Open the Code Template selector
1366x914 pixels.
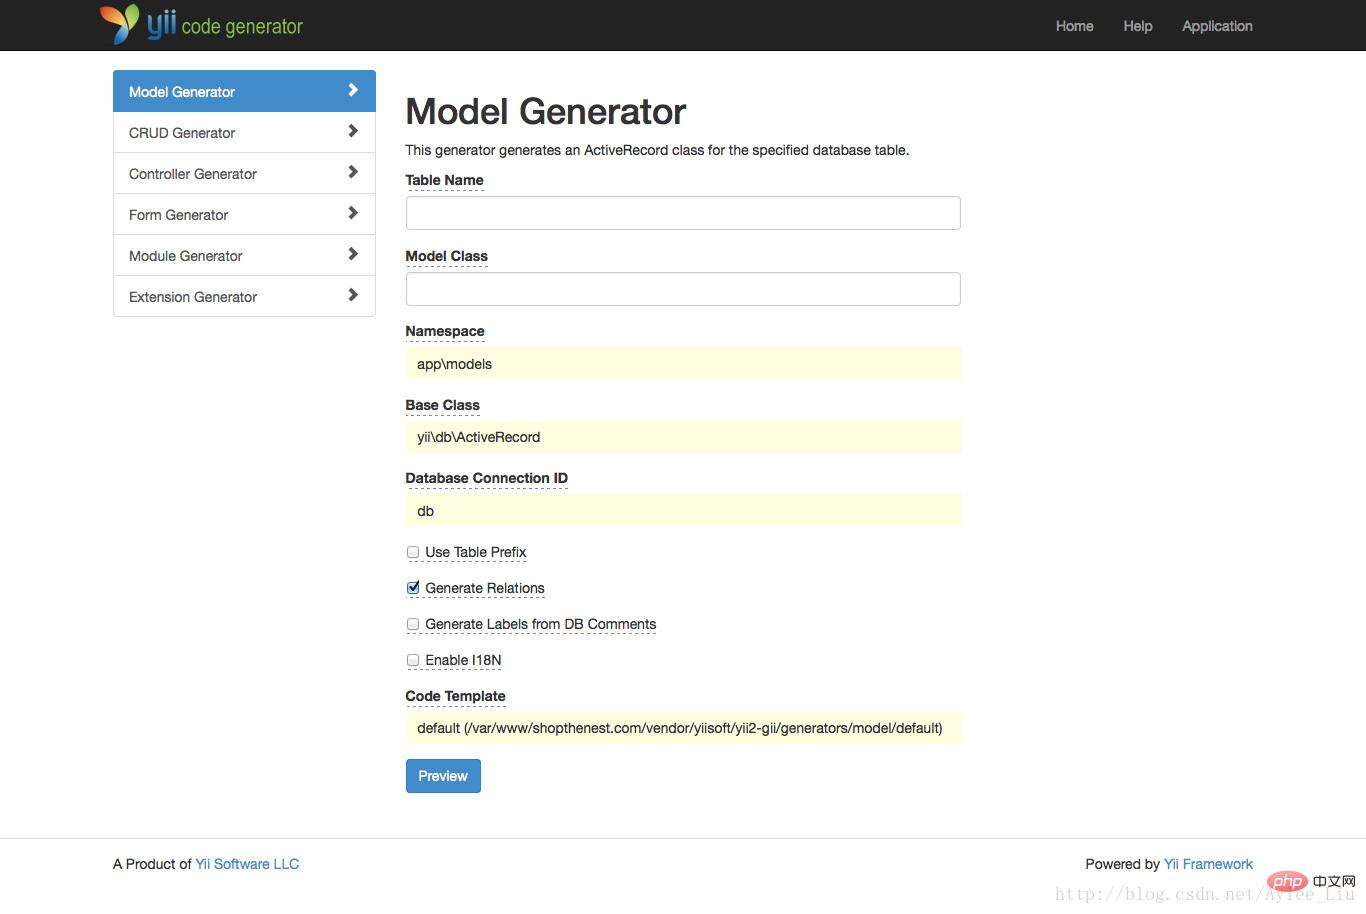point(682,728)
